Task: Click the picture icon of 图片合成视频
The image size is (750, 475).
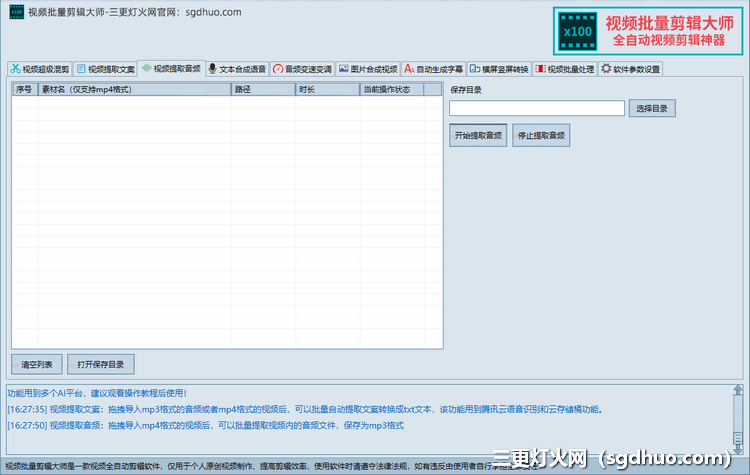Action: (343, 69)
